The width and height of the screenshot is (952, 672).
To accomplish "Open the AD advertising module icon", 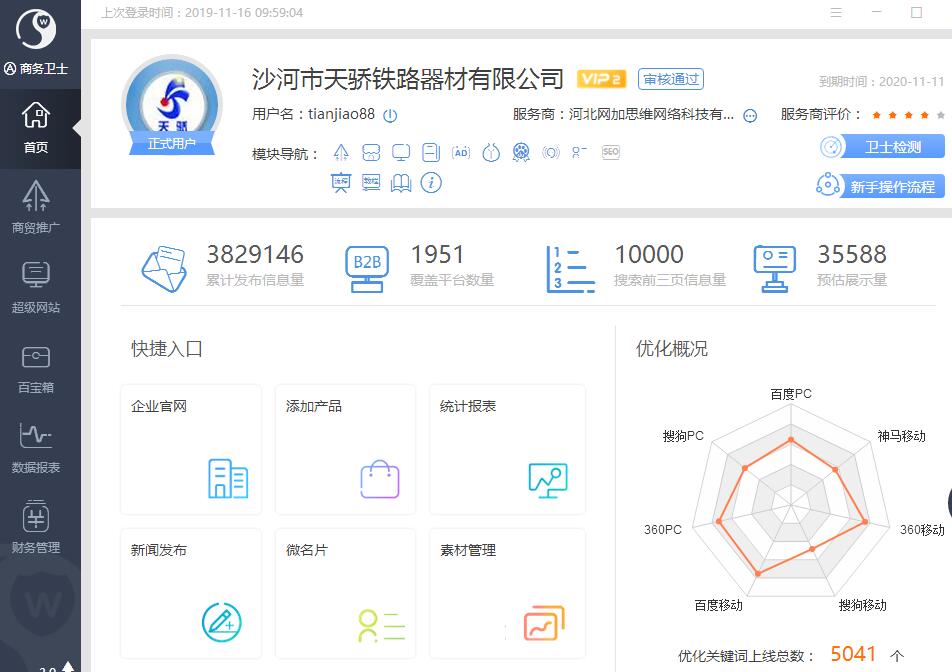I will pyautogui.click(x=461, y=152).
